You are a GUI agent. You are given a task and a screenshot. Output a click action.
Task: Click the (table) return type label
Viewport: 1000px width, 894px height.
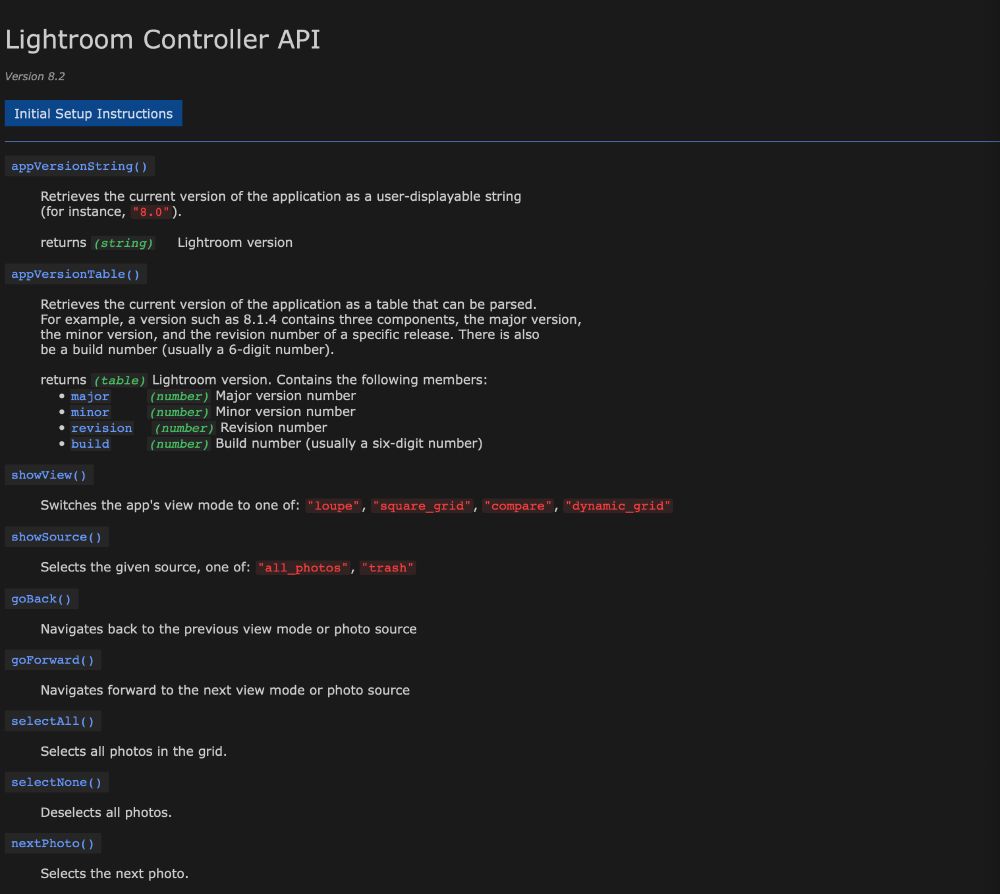point(119,380)
